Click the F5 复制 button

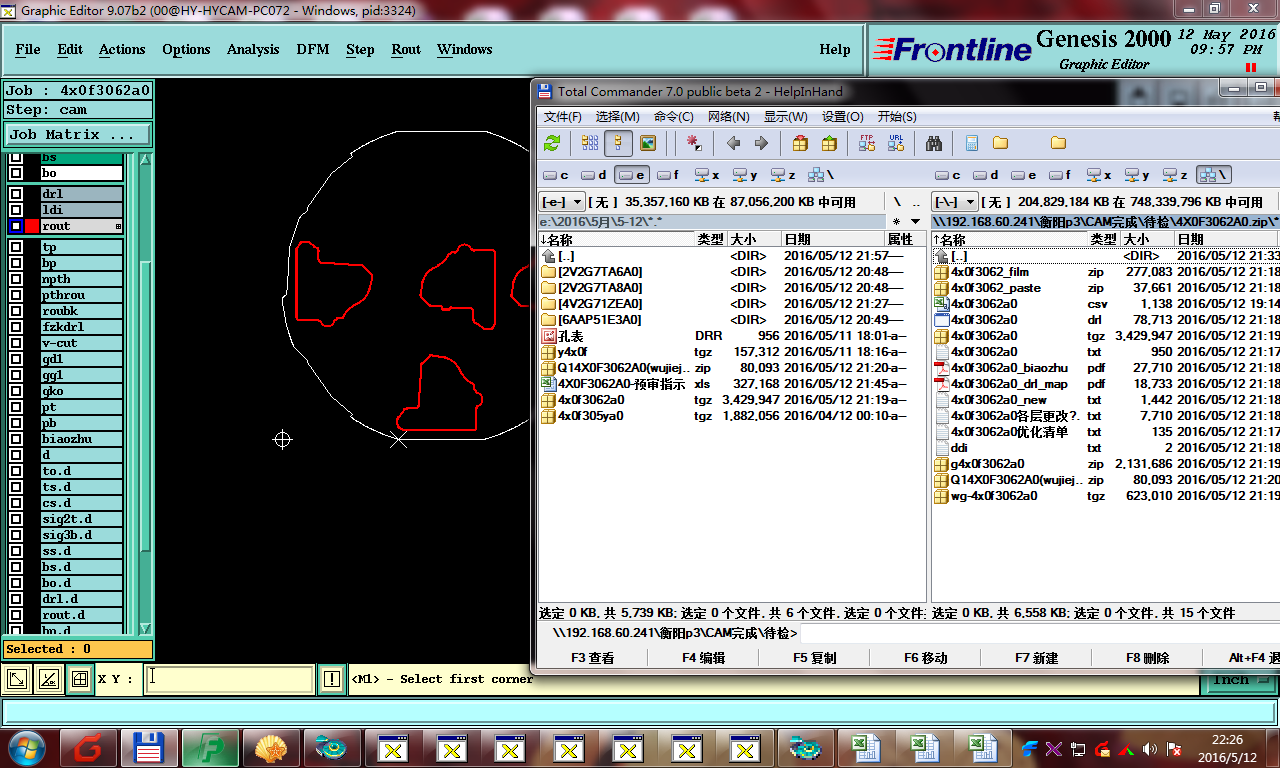pos(815,658)
